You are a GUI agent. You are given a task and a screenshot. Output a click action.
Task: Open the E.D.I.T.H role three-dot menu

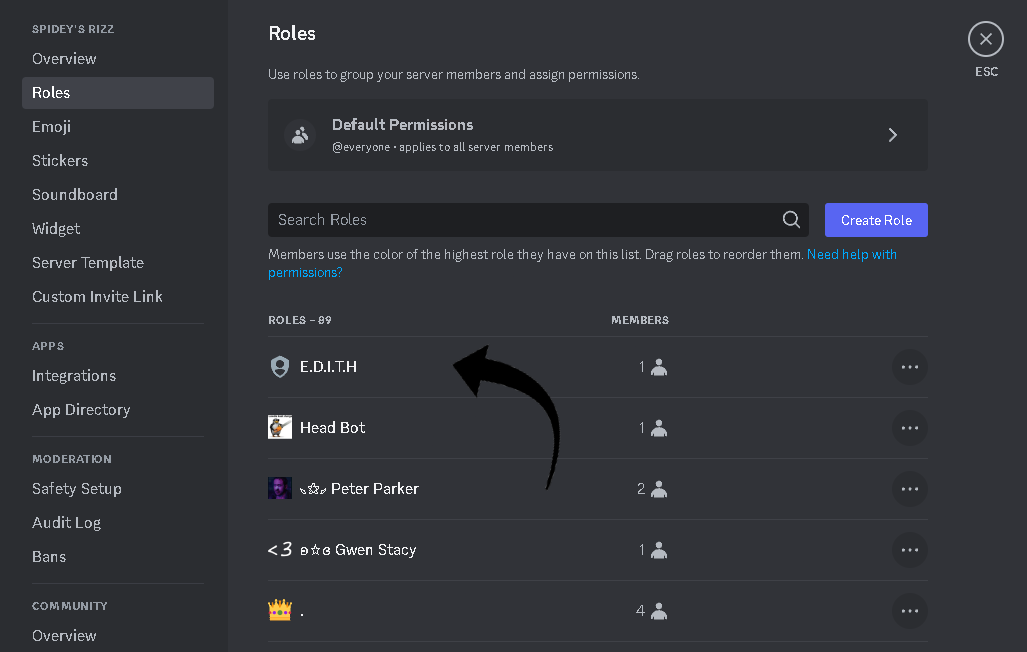(x=909, y=367)
